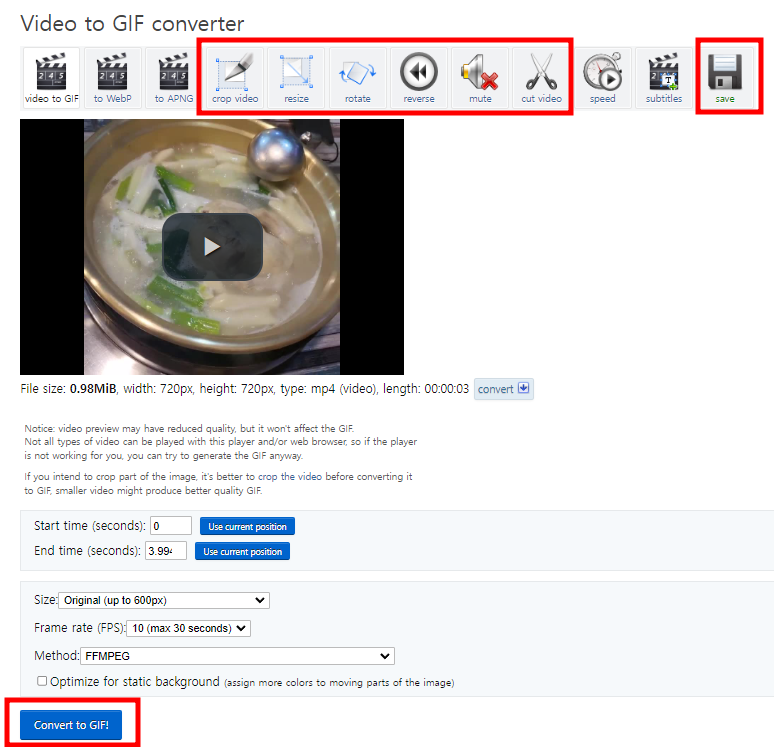Click the Convert to GIF! button
Image resolution: width=774 pixels, height=747 pixels.
point(71,725)
